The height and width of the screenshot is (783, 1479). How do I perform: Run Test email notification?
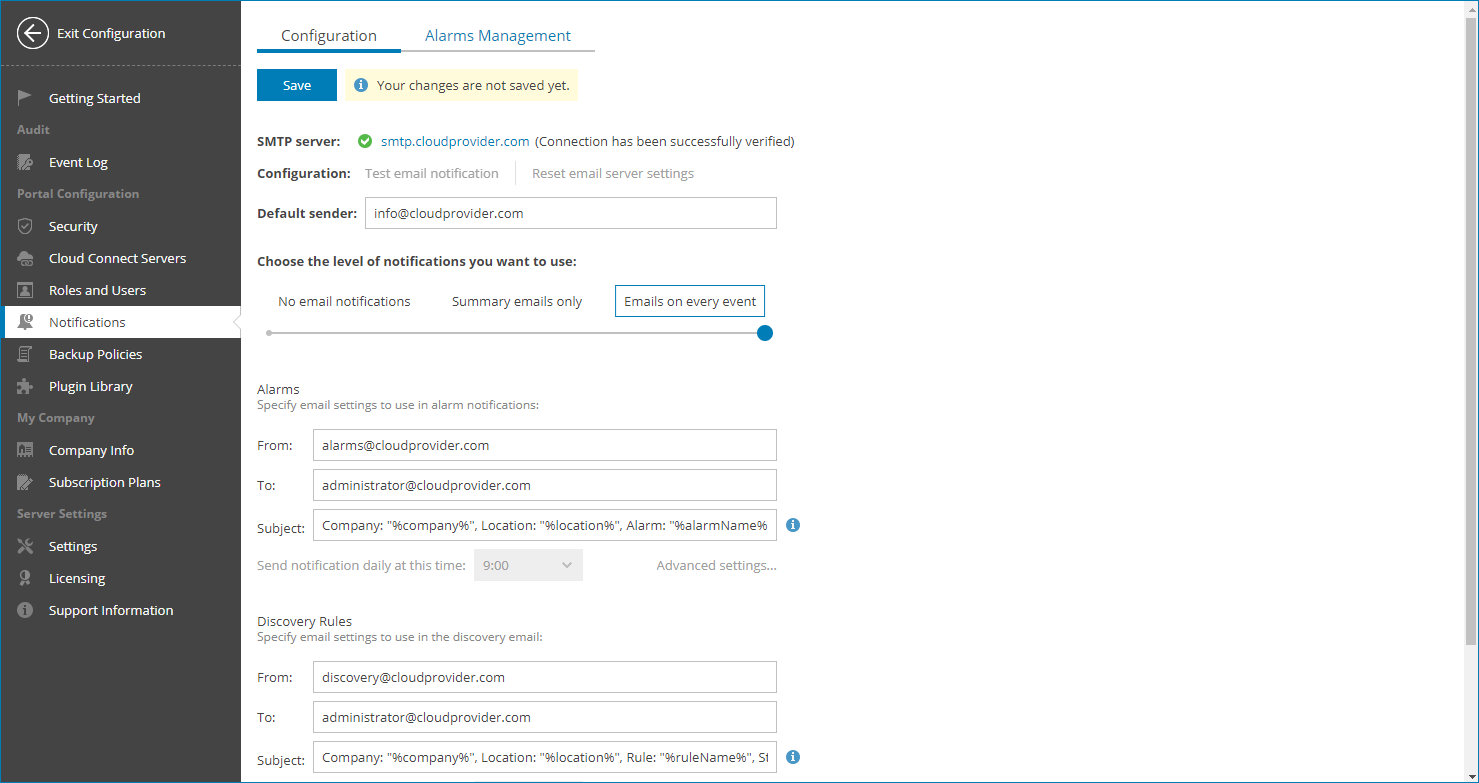[432, 173]
